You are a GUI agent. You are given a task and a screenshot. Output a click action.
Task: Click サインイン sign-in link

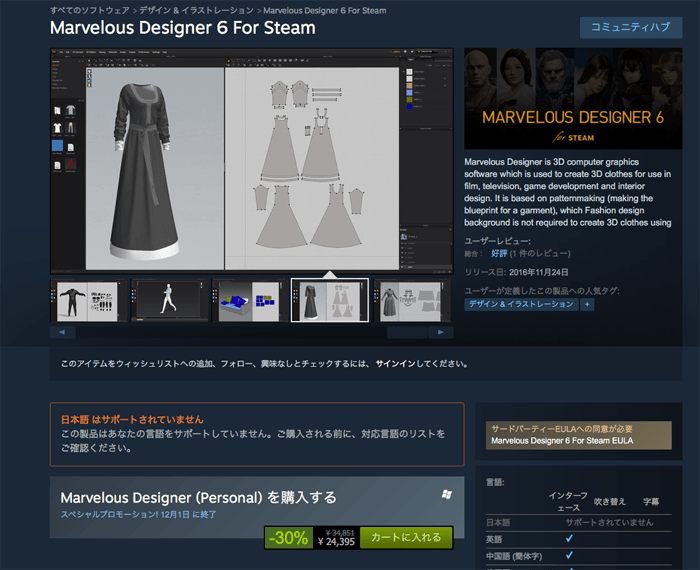pos(395,364)
